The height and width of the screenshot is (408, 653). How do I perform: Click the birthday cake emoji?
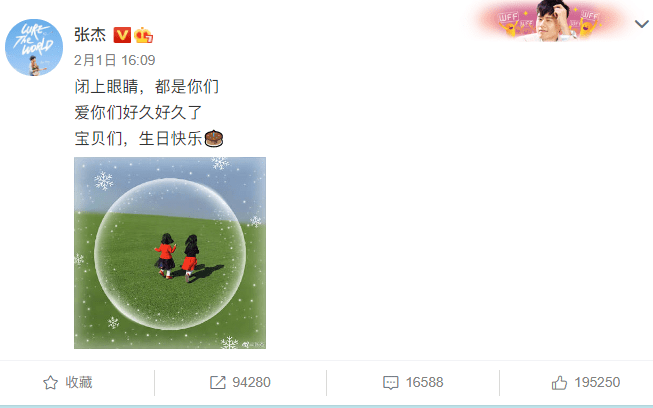pos(214,138)
